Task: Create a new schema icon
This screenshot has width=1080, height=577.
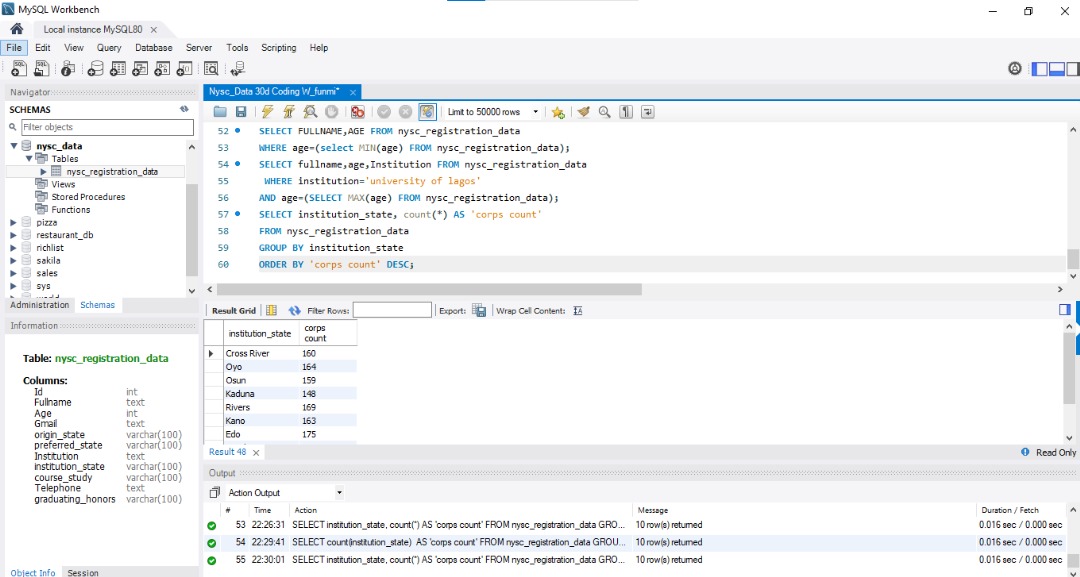Action: coord(95,68)
